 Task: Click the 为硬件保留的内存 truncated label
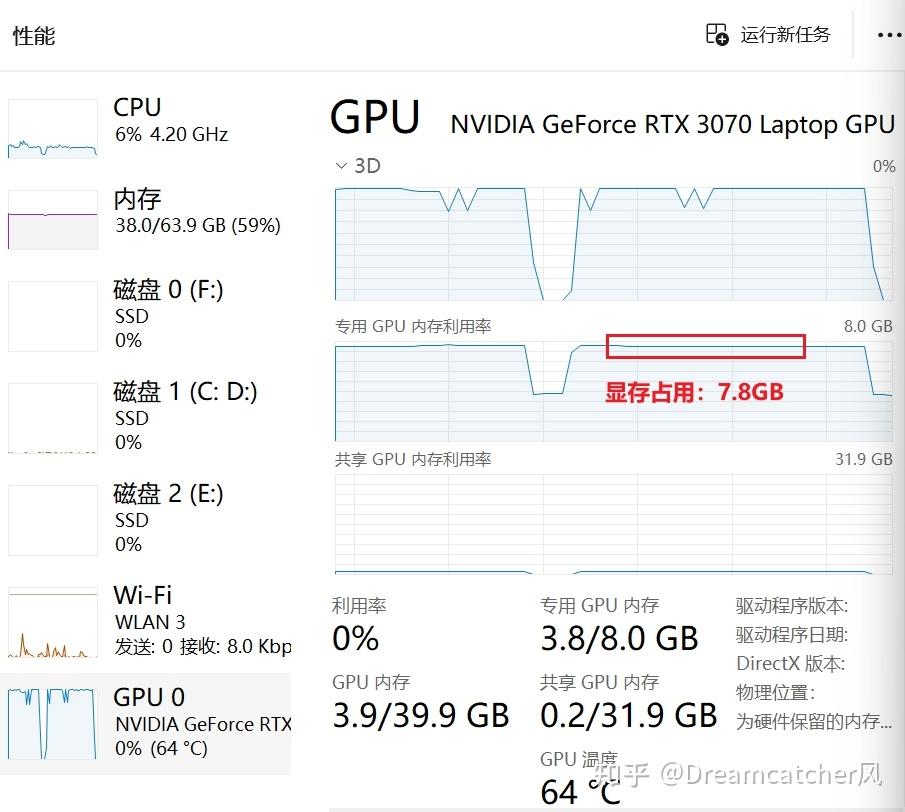click(814, 721)
